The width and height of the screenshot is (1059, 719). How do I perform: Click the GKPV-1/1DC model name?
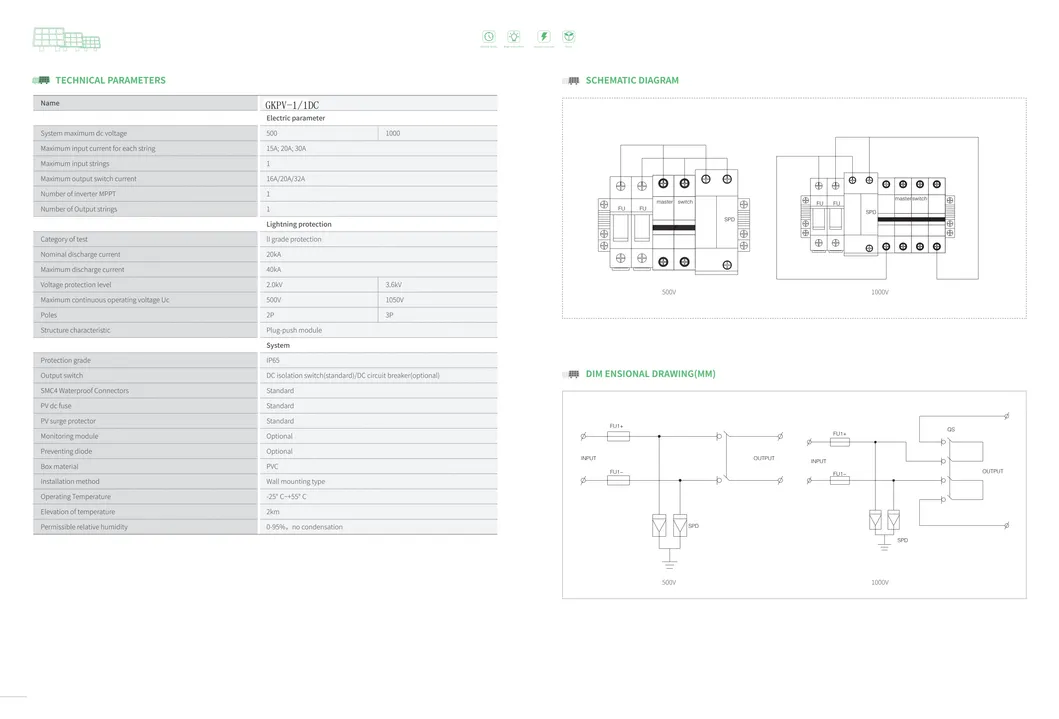pyautogui.click(x=290, y=102)
